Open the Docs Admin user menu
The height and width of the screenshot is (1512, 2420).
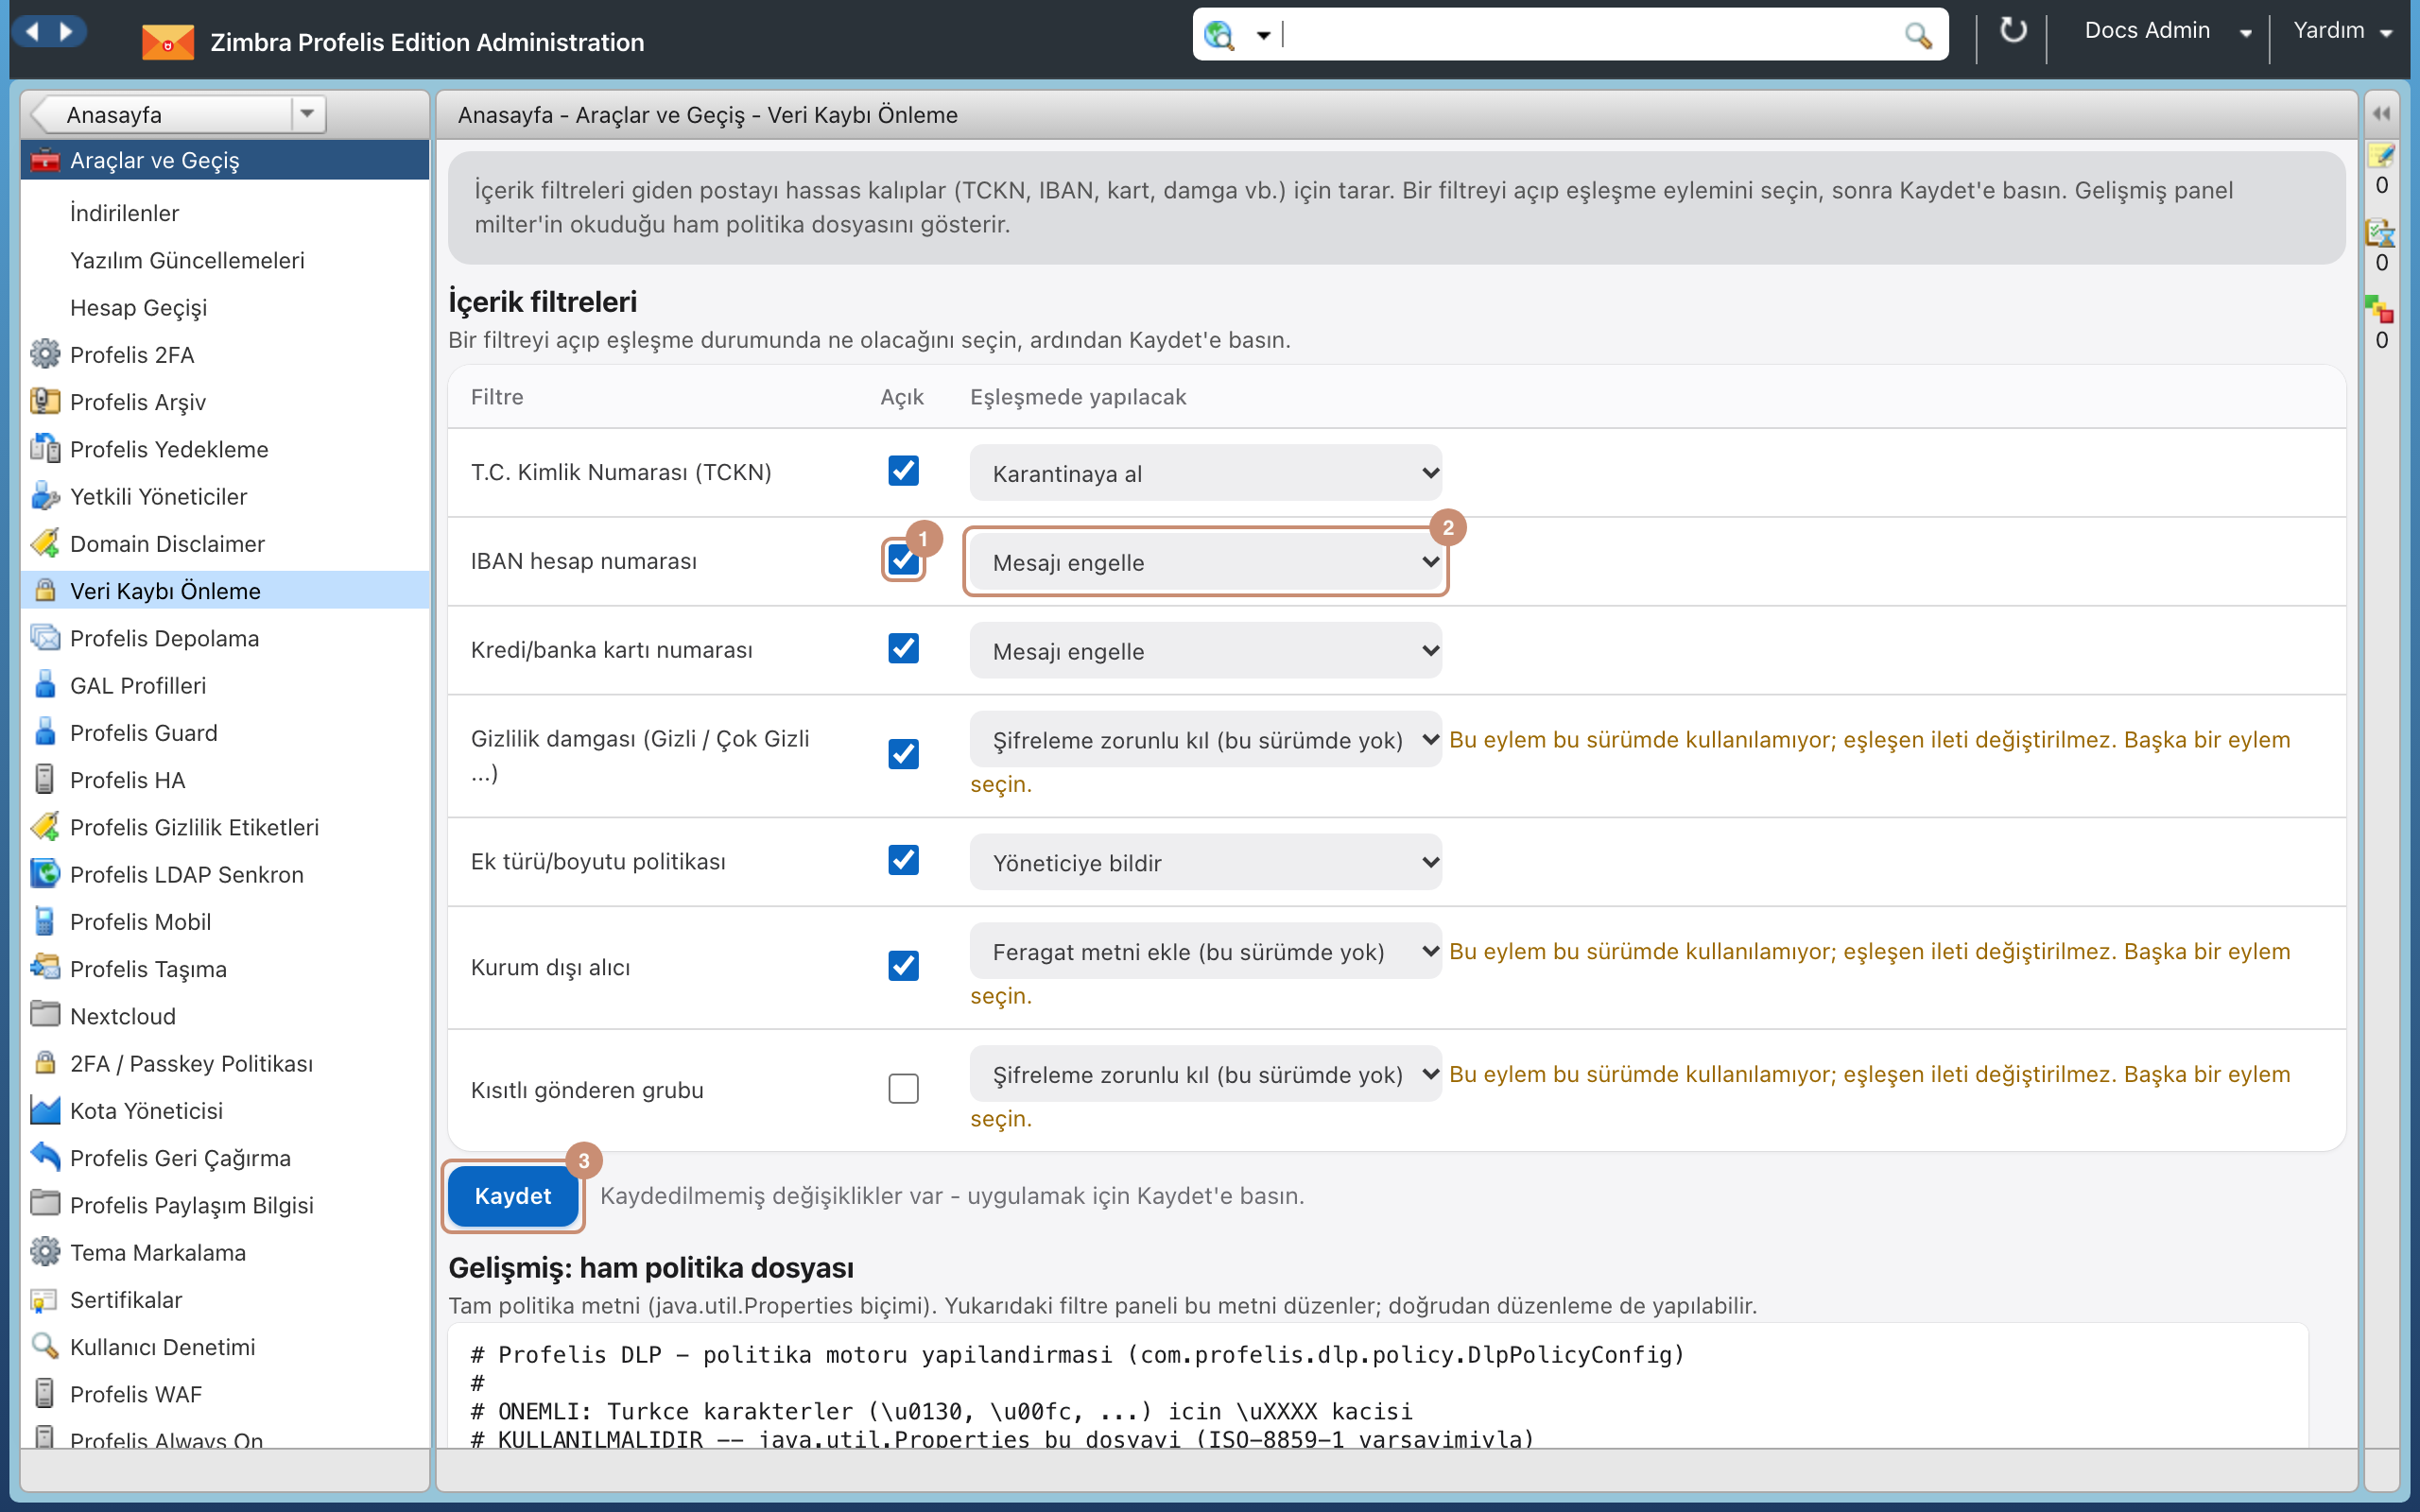coord(2167,31)
